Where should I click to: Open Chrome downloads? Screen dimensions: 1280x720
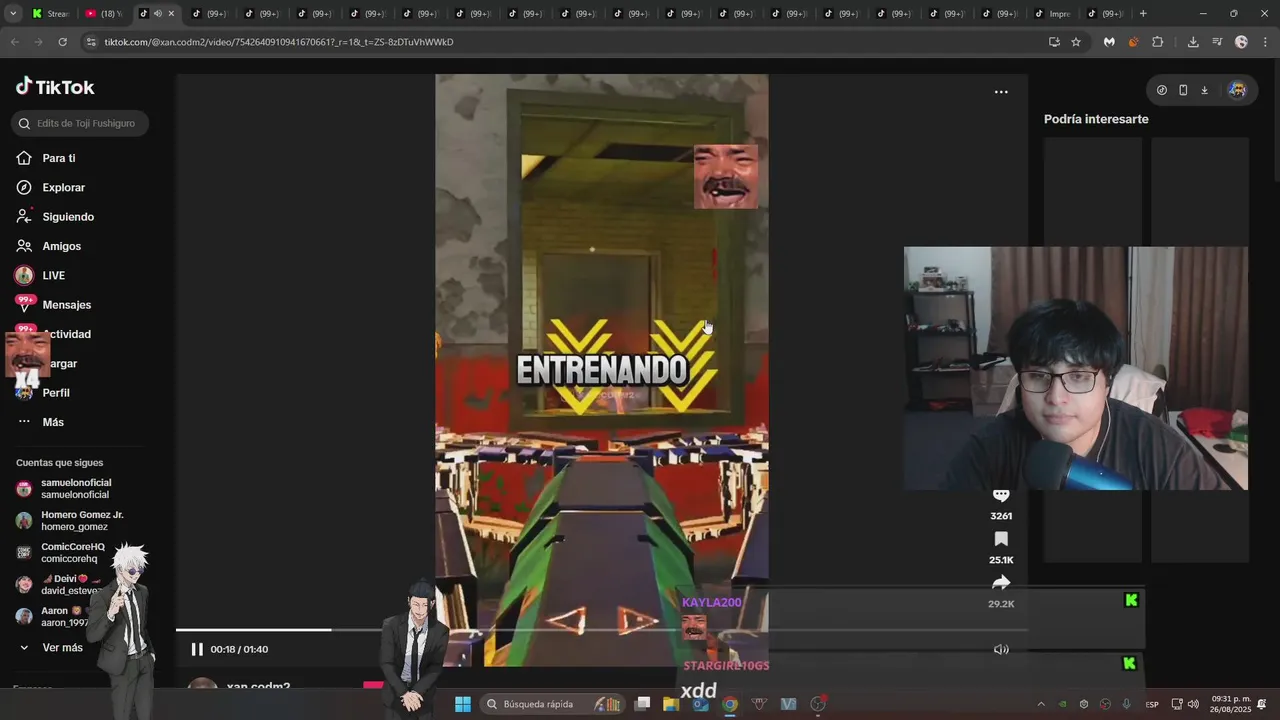point(1193,42)
